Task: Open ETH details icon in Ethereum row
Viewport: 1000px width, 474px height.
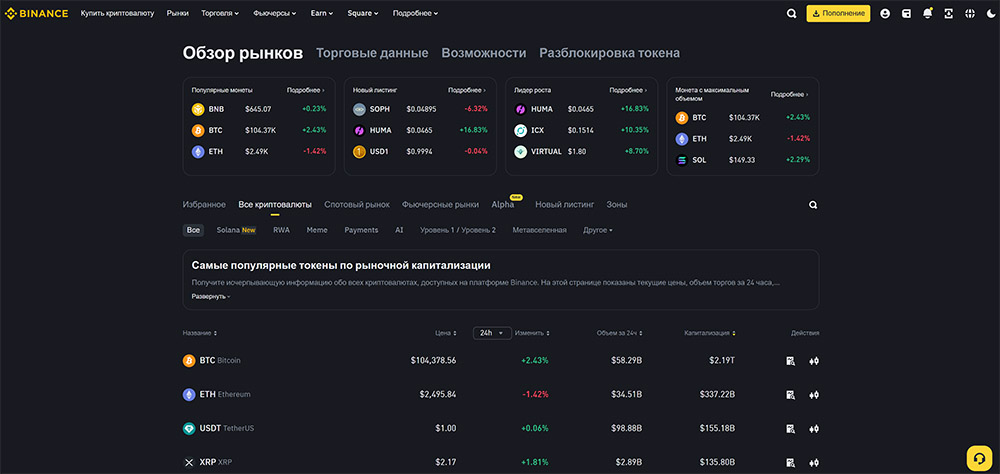Action: [x=790, y=395]
